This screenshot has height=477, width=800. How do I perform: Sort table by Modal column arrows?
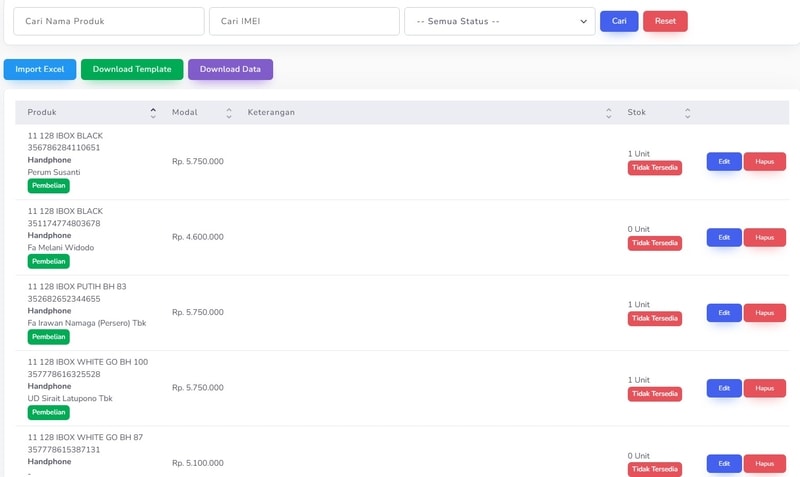[x=229, y=113]
